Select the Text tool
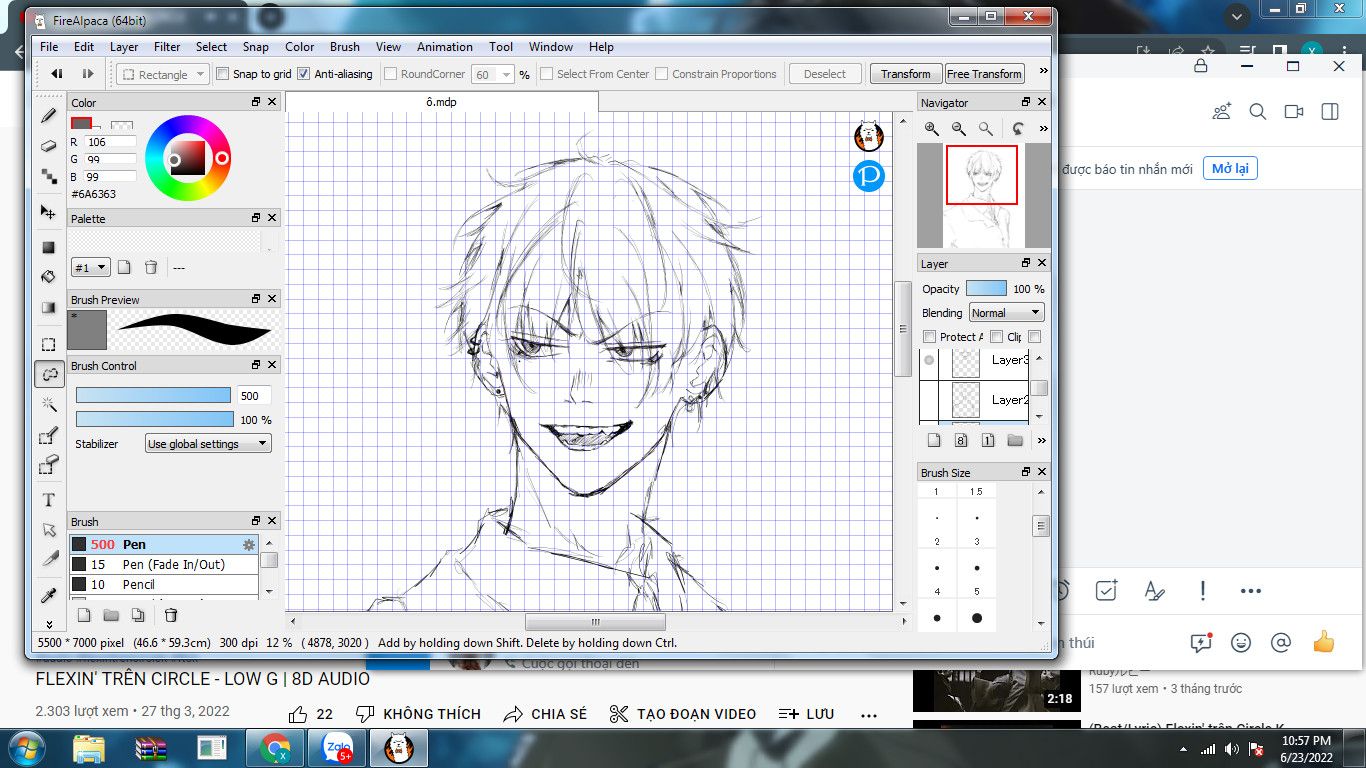This screenshot has height=768, width=1366. point(48,499)
